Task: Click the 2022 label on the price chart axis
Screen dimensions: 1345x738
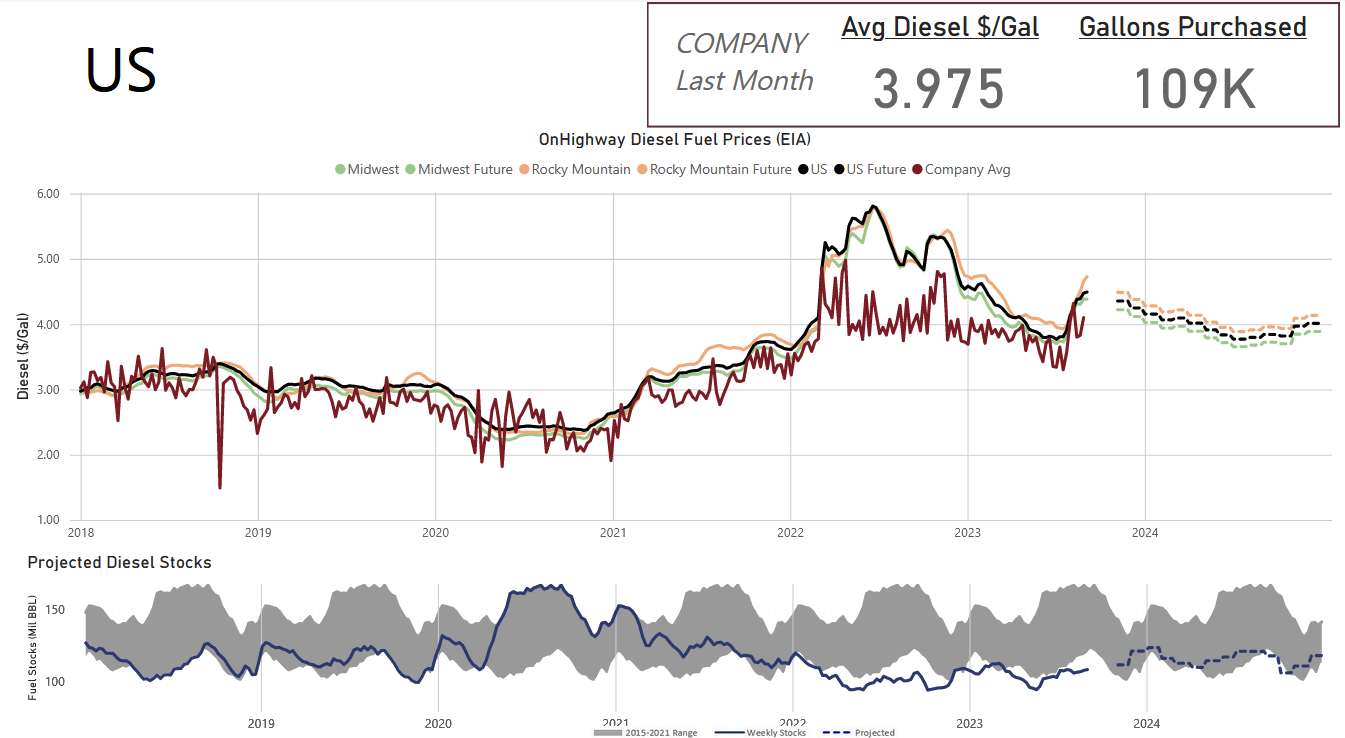Action: coord(790,533)
